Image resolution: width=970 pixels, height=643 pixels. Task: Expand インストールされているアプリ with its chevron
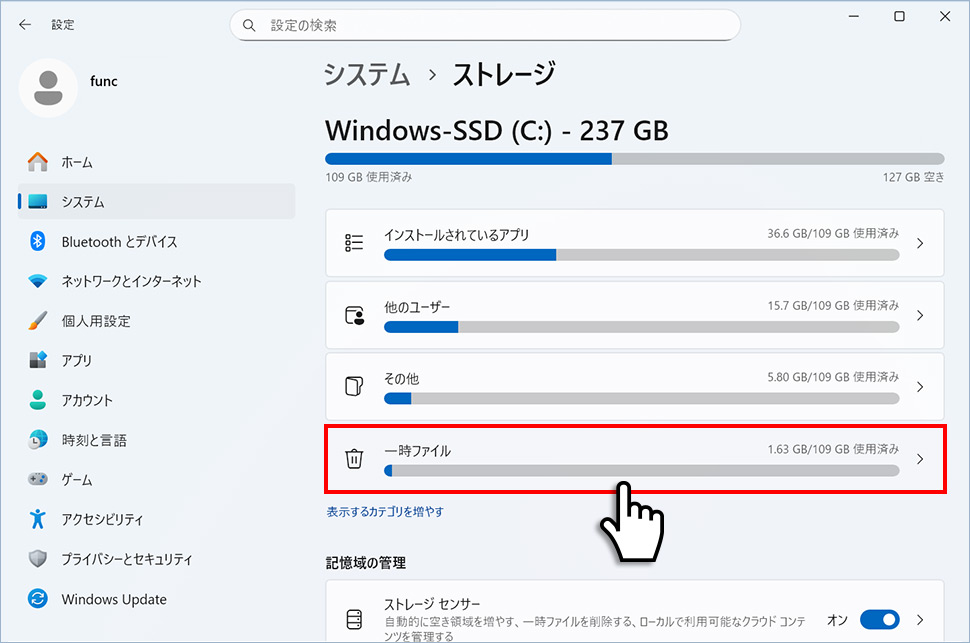(x=919, y=243)
